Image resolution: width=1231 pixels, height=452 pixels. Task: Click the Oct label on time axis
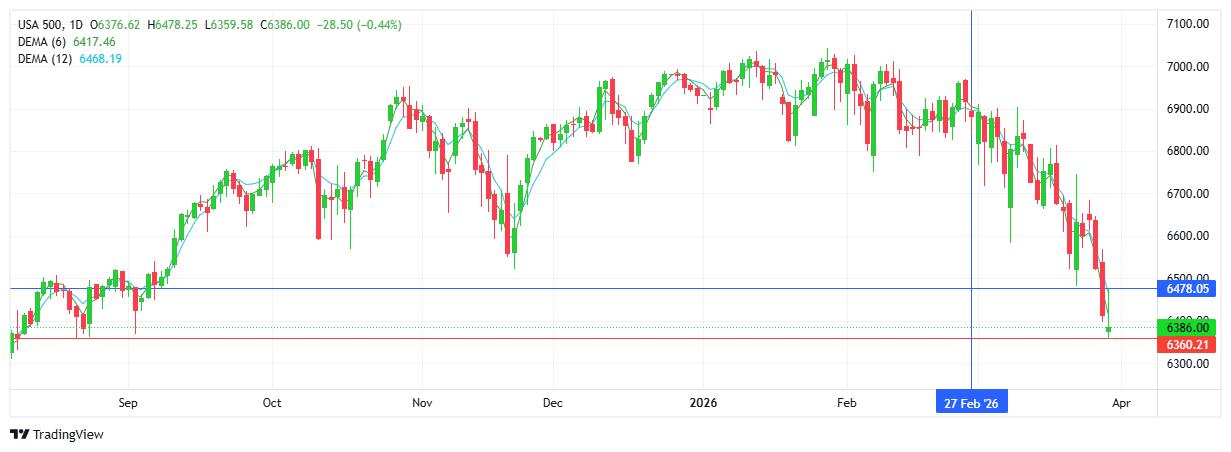tap(272, 403)
